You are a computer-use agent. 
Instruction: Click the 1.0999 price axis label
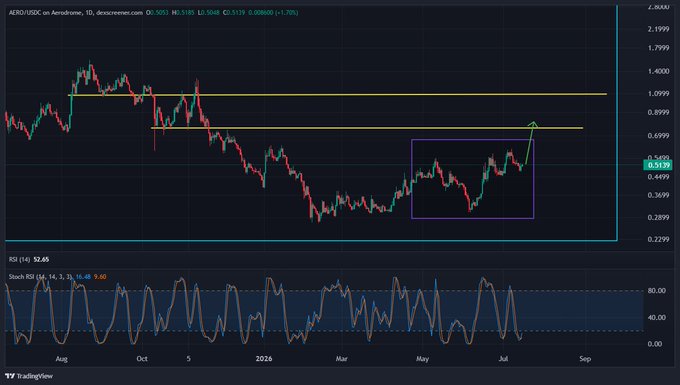[x=658, y=94]
